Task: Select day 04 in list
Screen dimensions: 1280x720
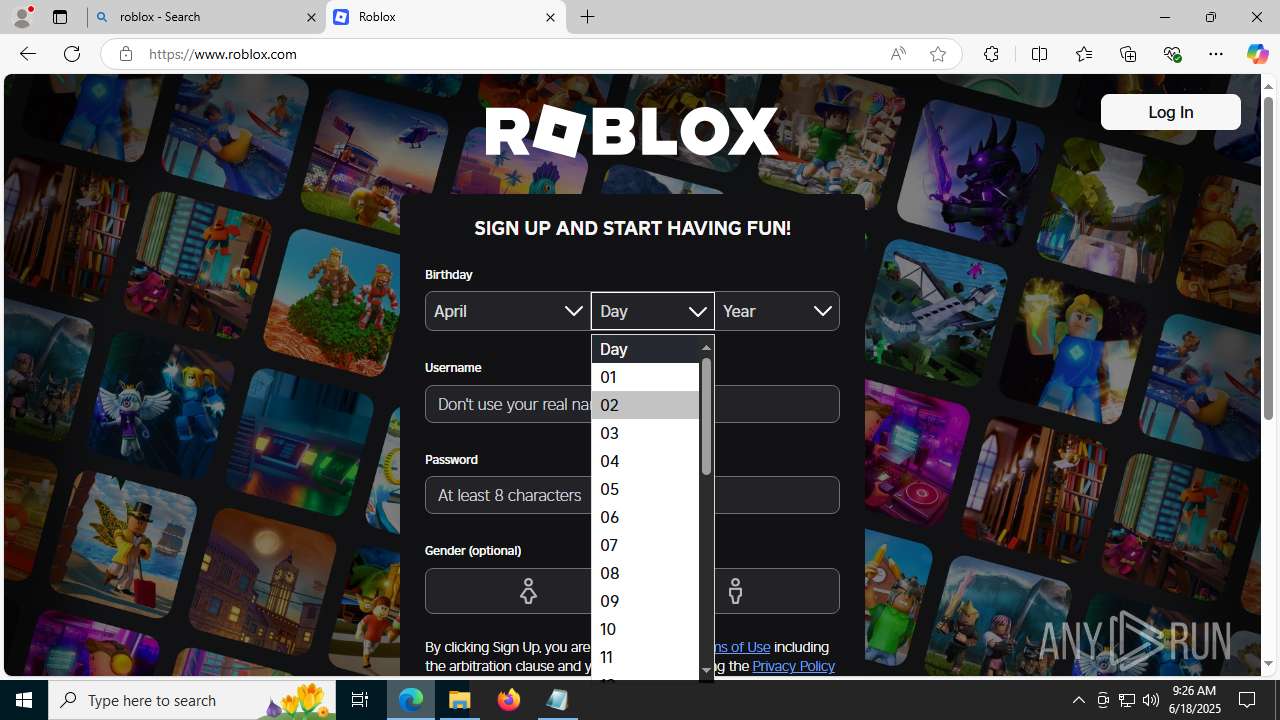Action: coord(645,461)
